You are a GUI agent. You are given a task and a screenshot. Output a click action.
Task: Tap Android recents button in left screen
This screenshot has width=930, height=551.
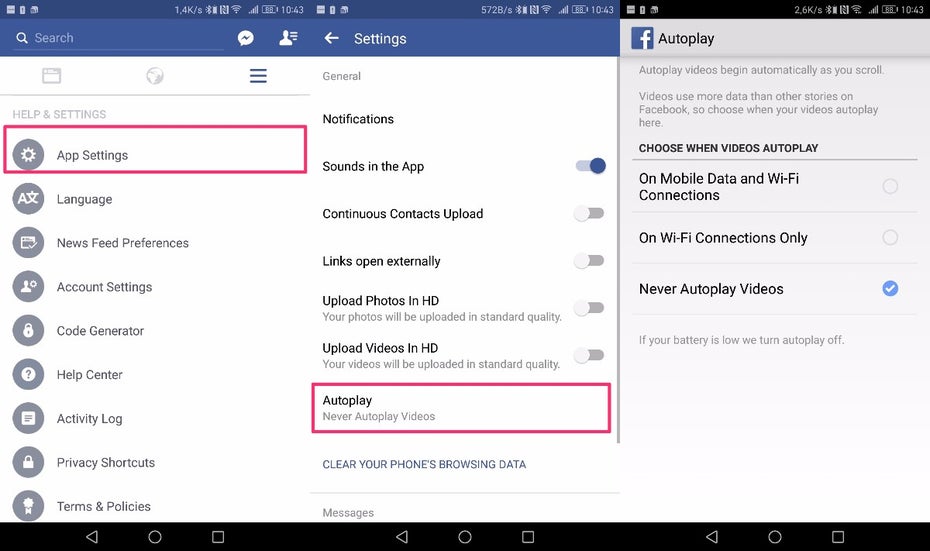coord(218,537)
